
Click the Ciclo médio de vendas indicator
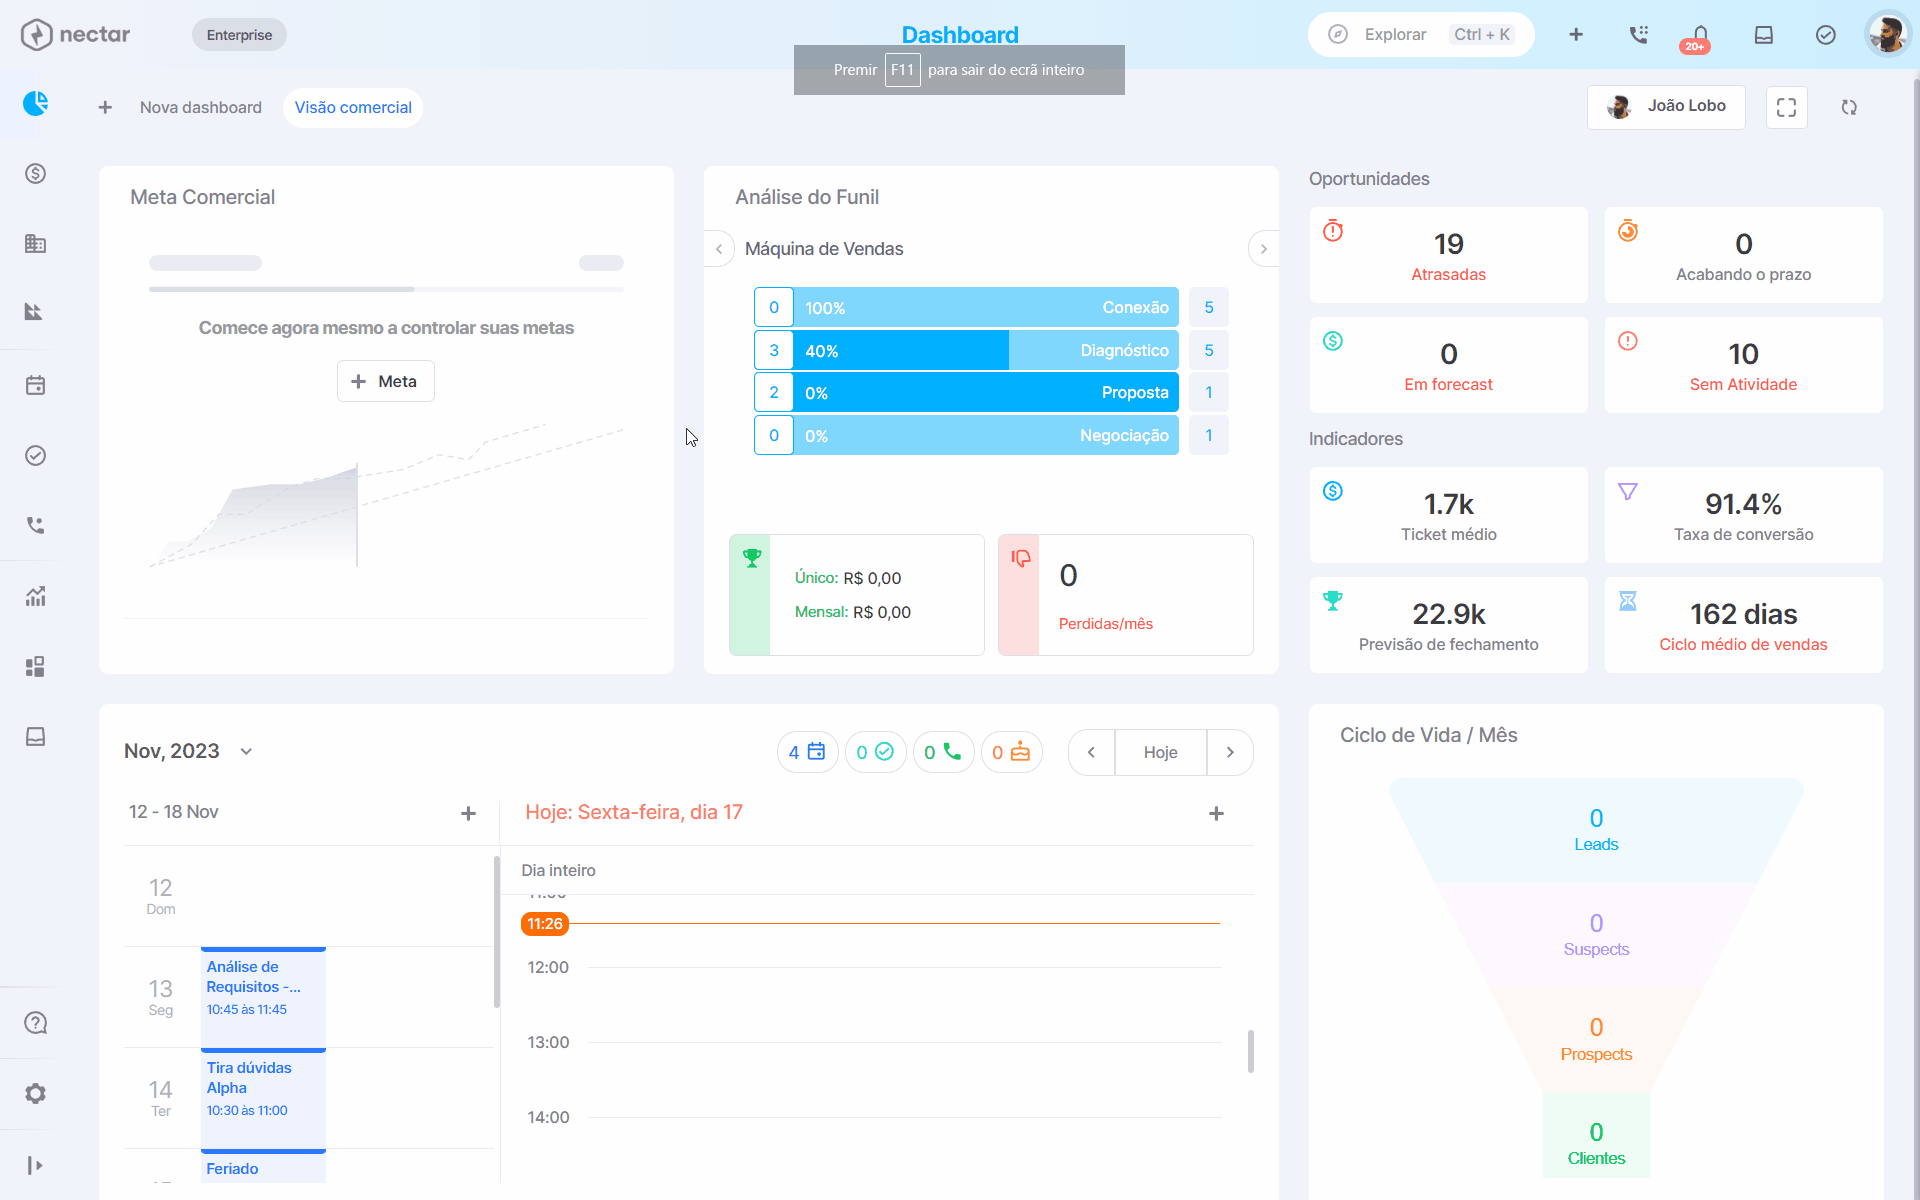(1744, 625)
